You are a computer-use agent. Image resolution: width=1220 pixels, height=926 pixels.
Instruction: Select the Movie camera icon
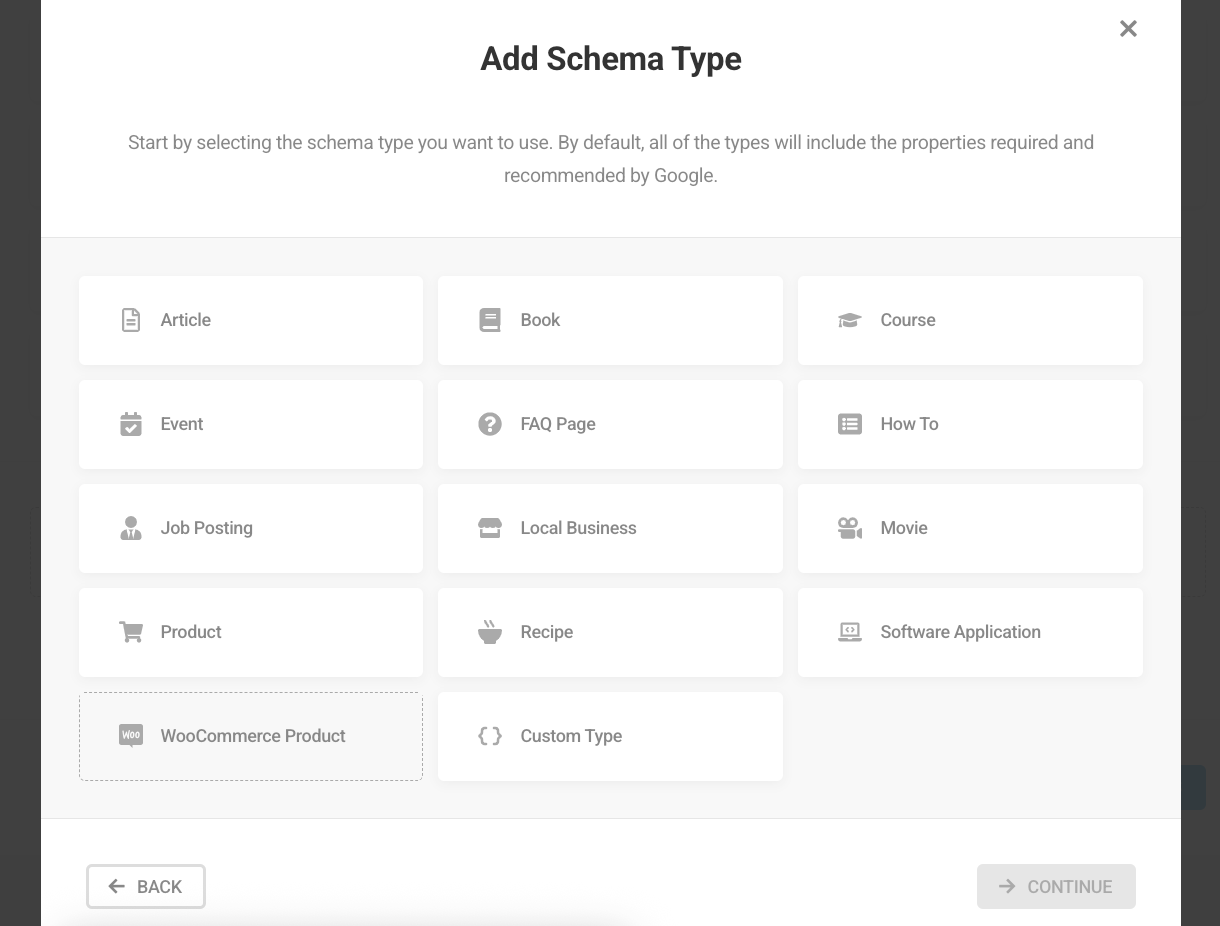(x=849, y=528)
